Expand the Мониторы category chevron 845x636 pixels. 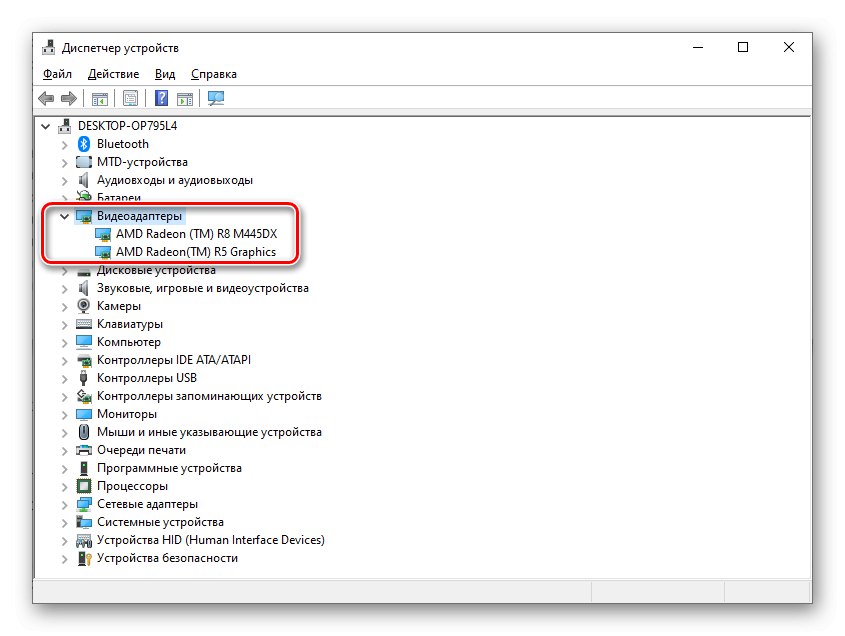(65, 415)
